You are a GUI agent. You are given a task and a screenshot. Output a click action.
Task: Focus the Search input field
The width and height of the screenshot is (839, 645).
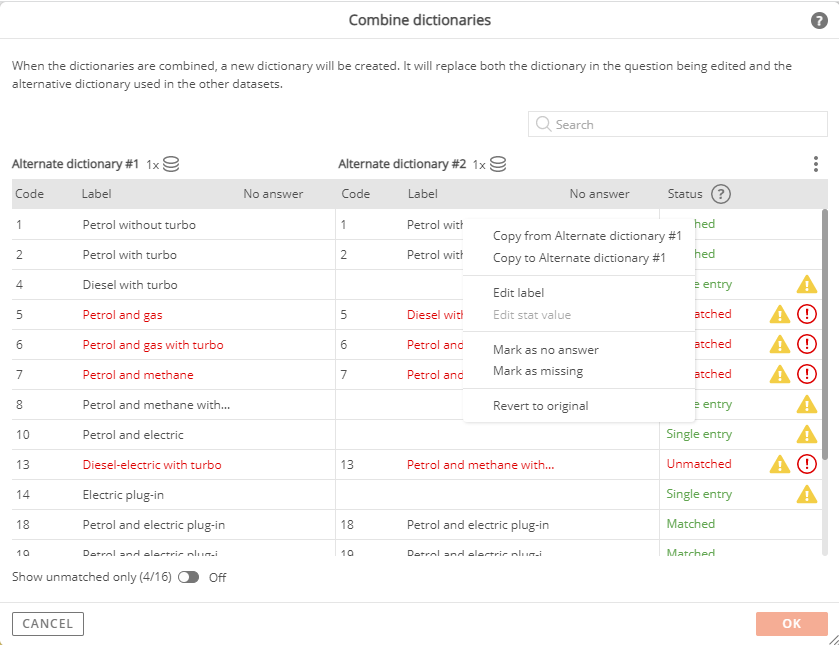click(x=677, y=124)
